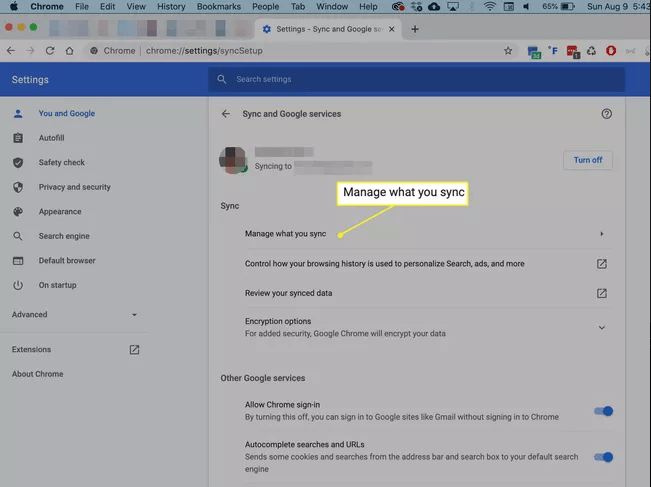Click the cloud upload menu bar icon
651x487 pixels.
(434, 6)
